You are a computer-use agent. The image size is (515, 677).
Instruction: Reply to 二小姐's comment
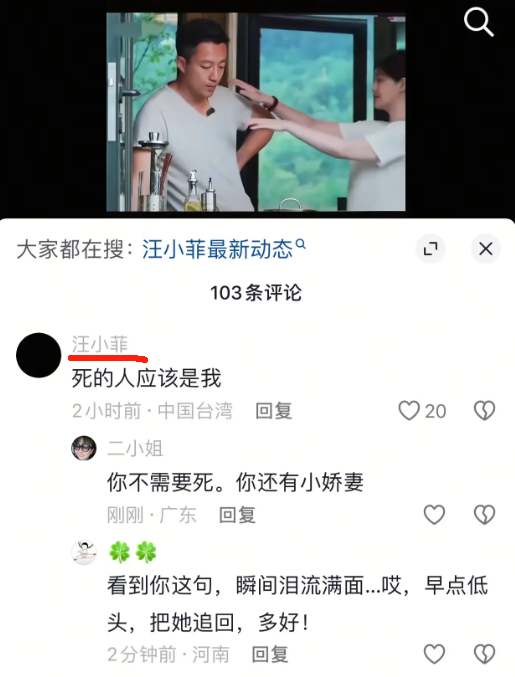pos(237,515)
